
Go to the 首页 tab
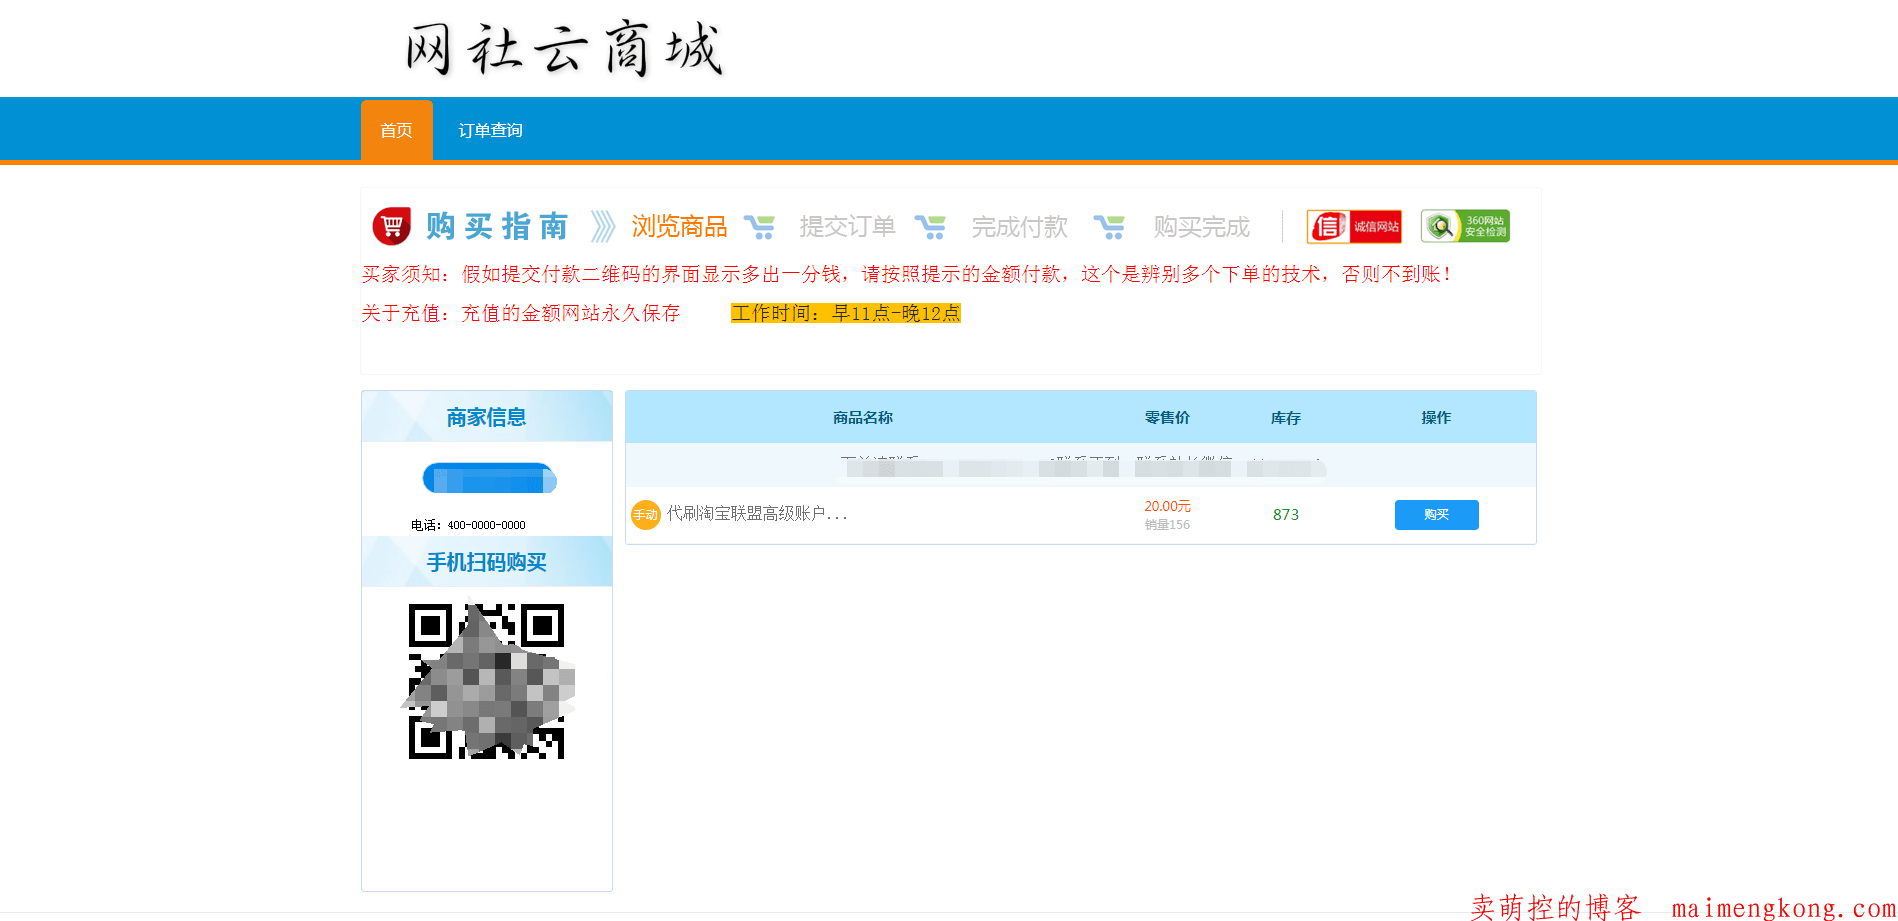pos(396,130)
